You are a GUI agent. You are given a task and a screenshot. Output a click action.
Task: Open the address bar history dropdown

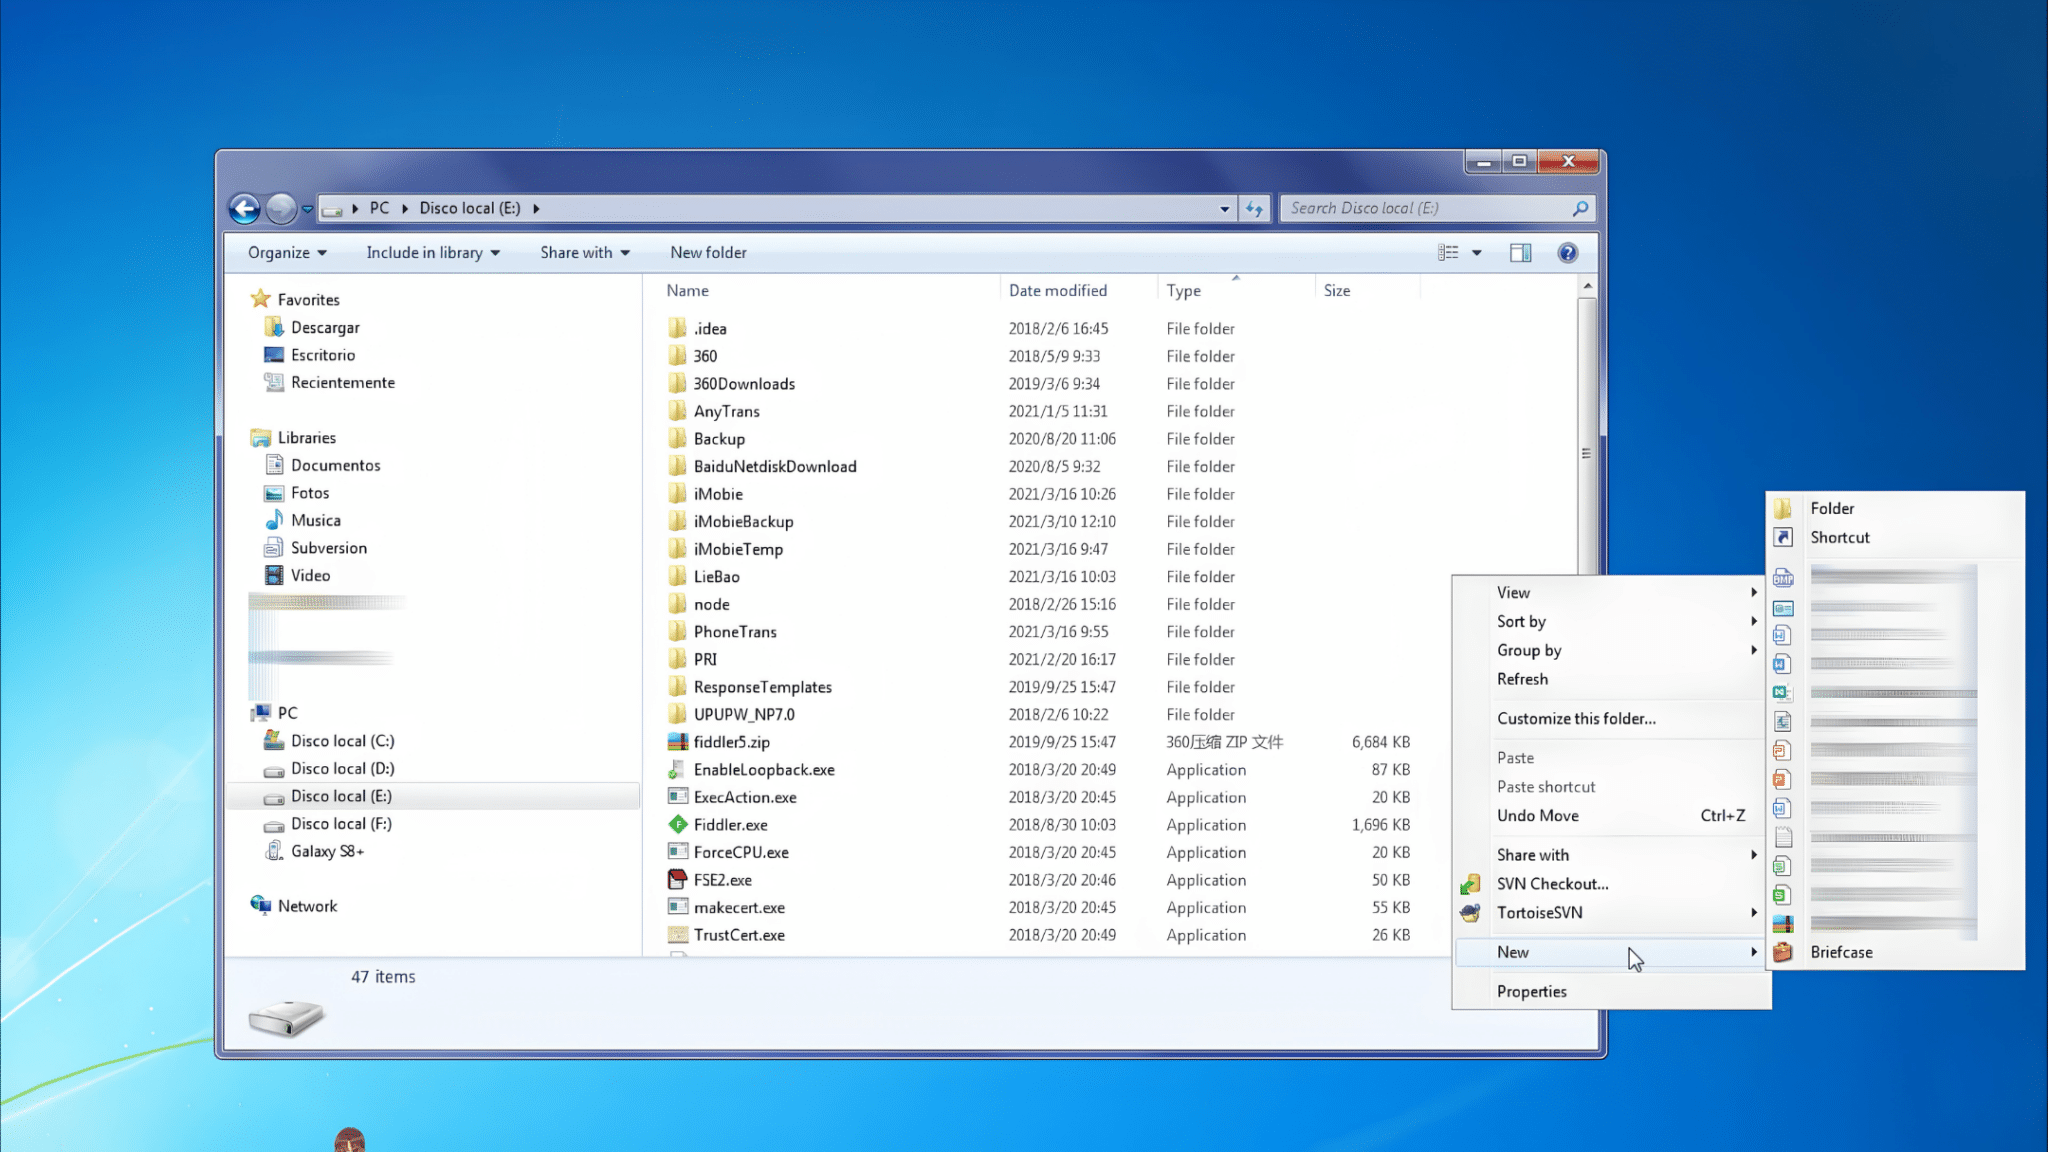point(1224,209)
